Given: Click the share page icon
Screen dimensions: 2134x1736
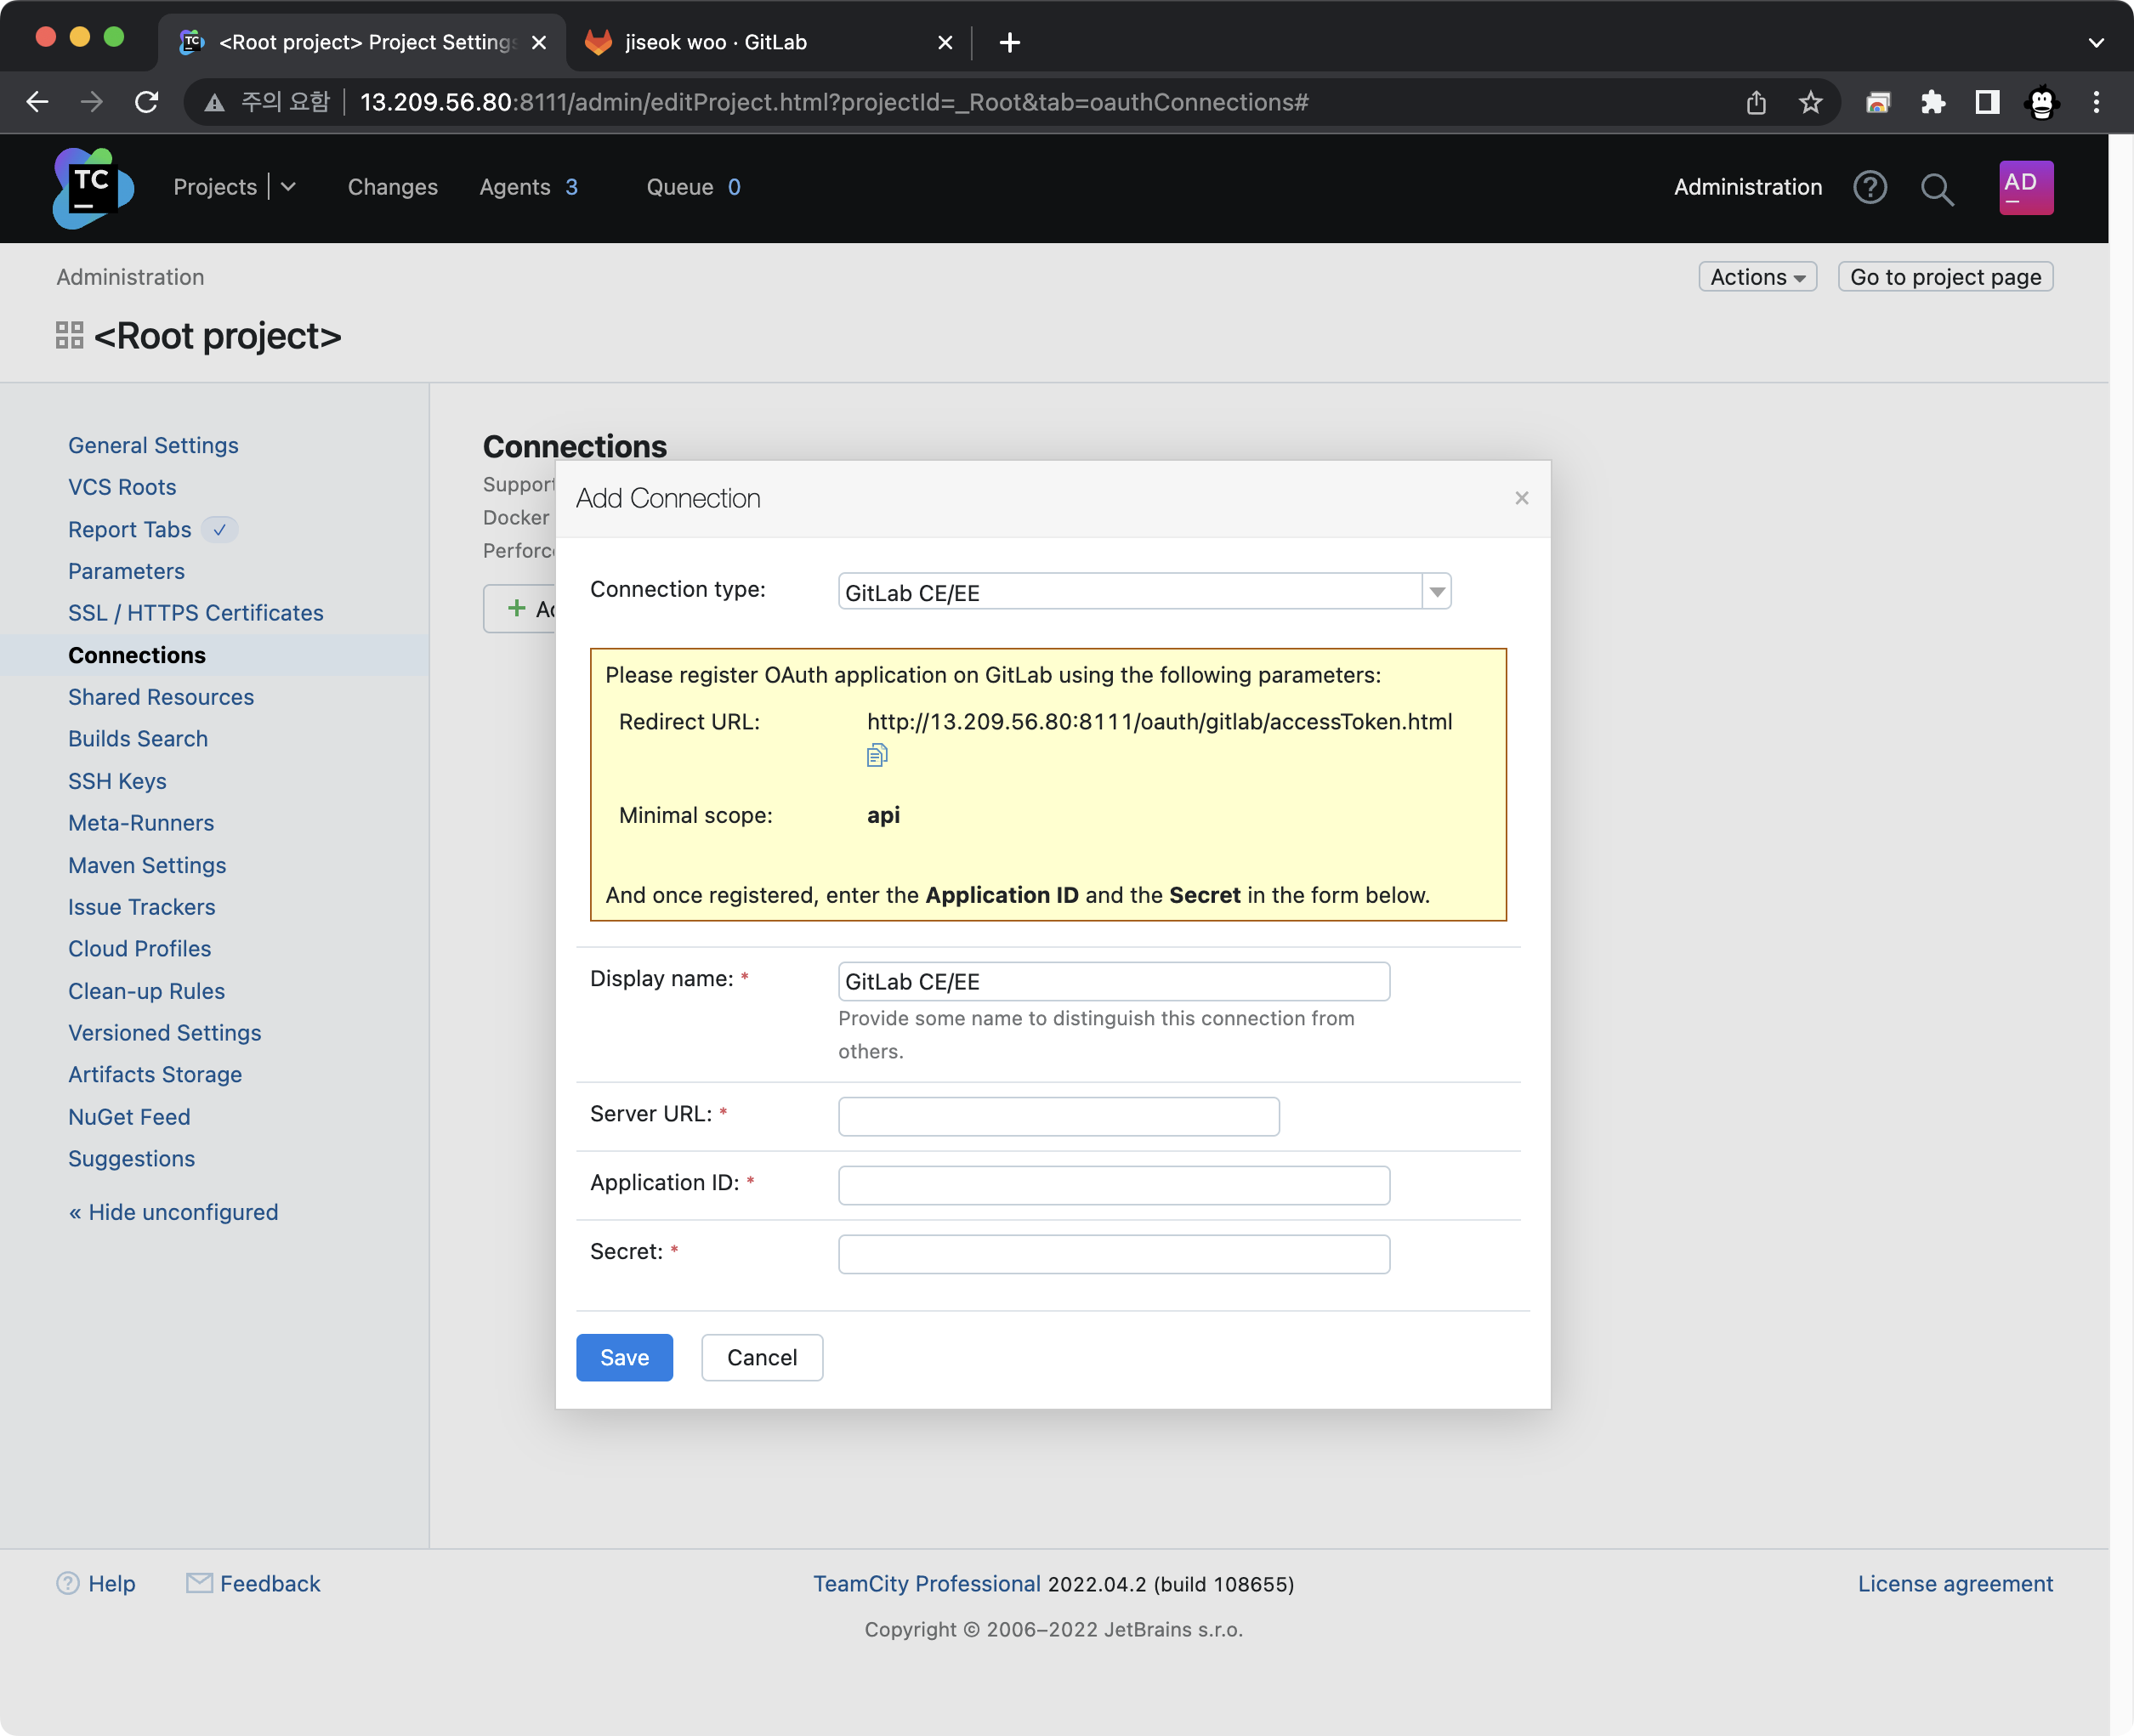Looking at the screenshot, I should (x=1755, y=102).
